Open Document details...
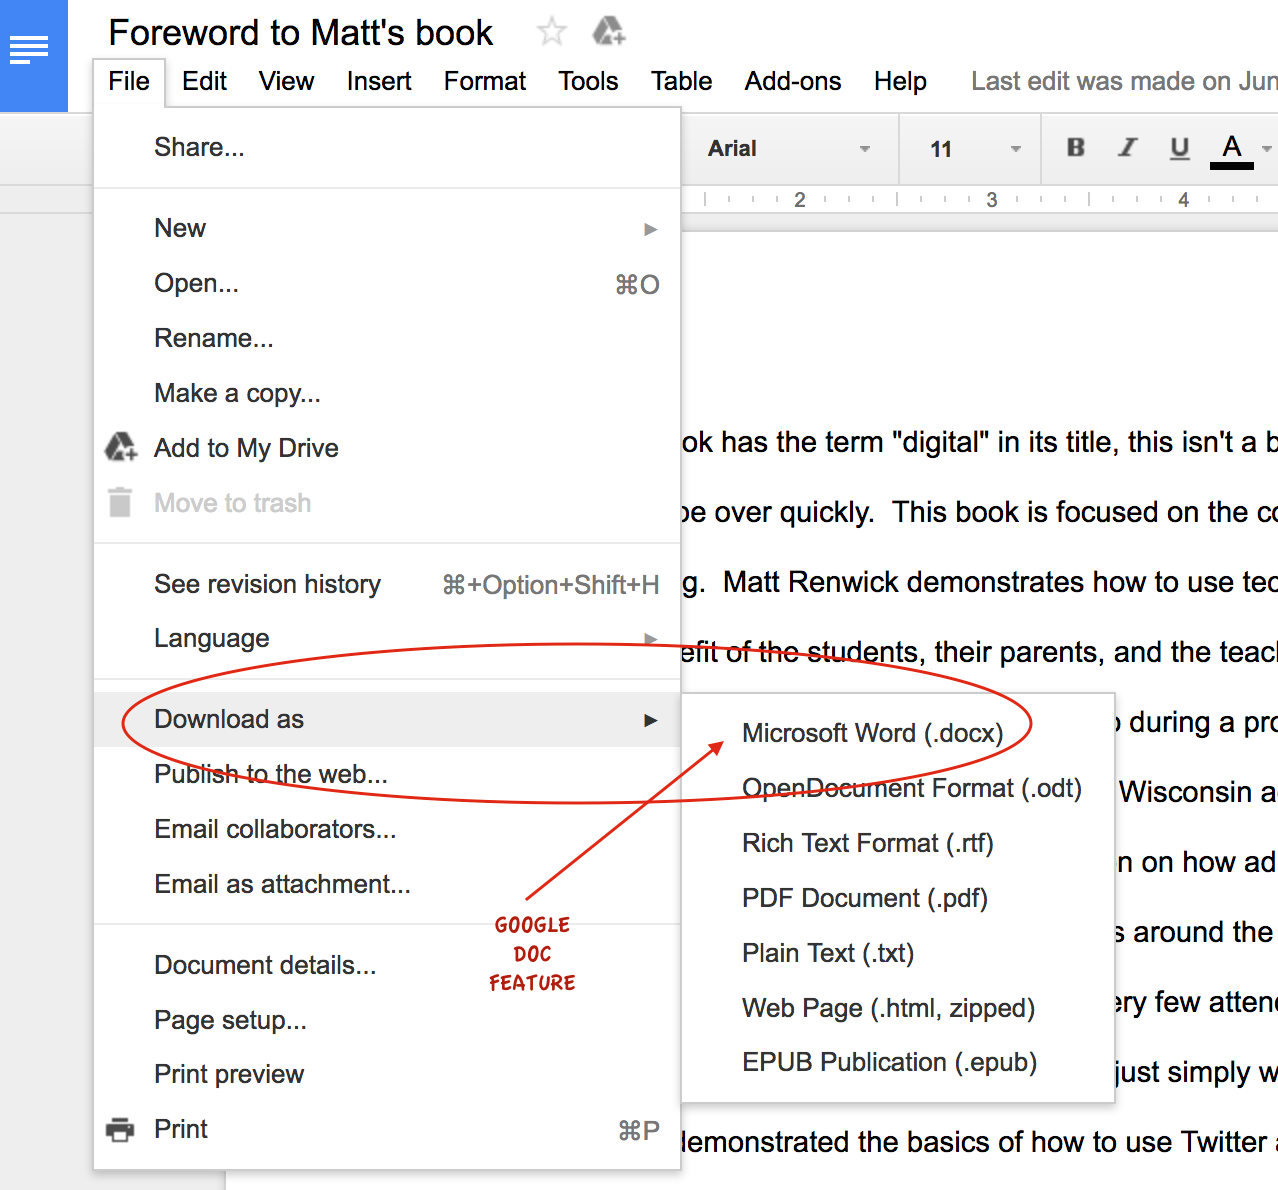This screenshot has height=1190, width=1278. tap(387, 965)
